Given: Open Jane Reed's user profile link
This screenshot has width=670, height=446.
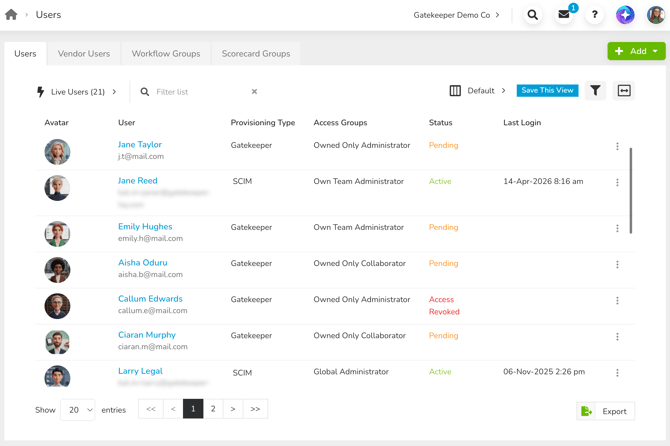Looking at the screenshot, I should pyautogui.click(x=138, y=181).
